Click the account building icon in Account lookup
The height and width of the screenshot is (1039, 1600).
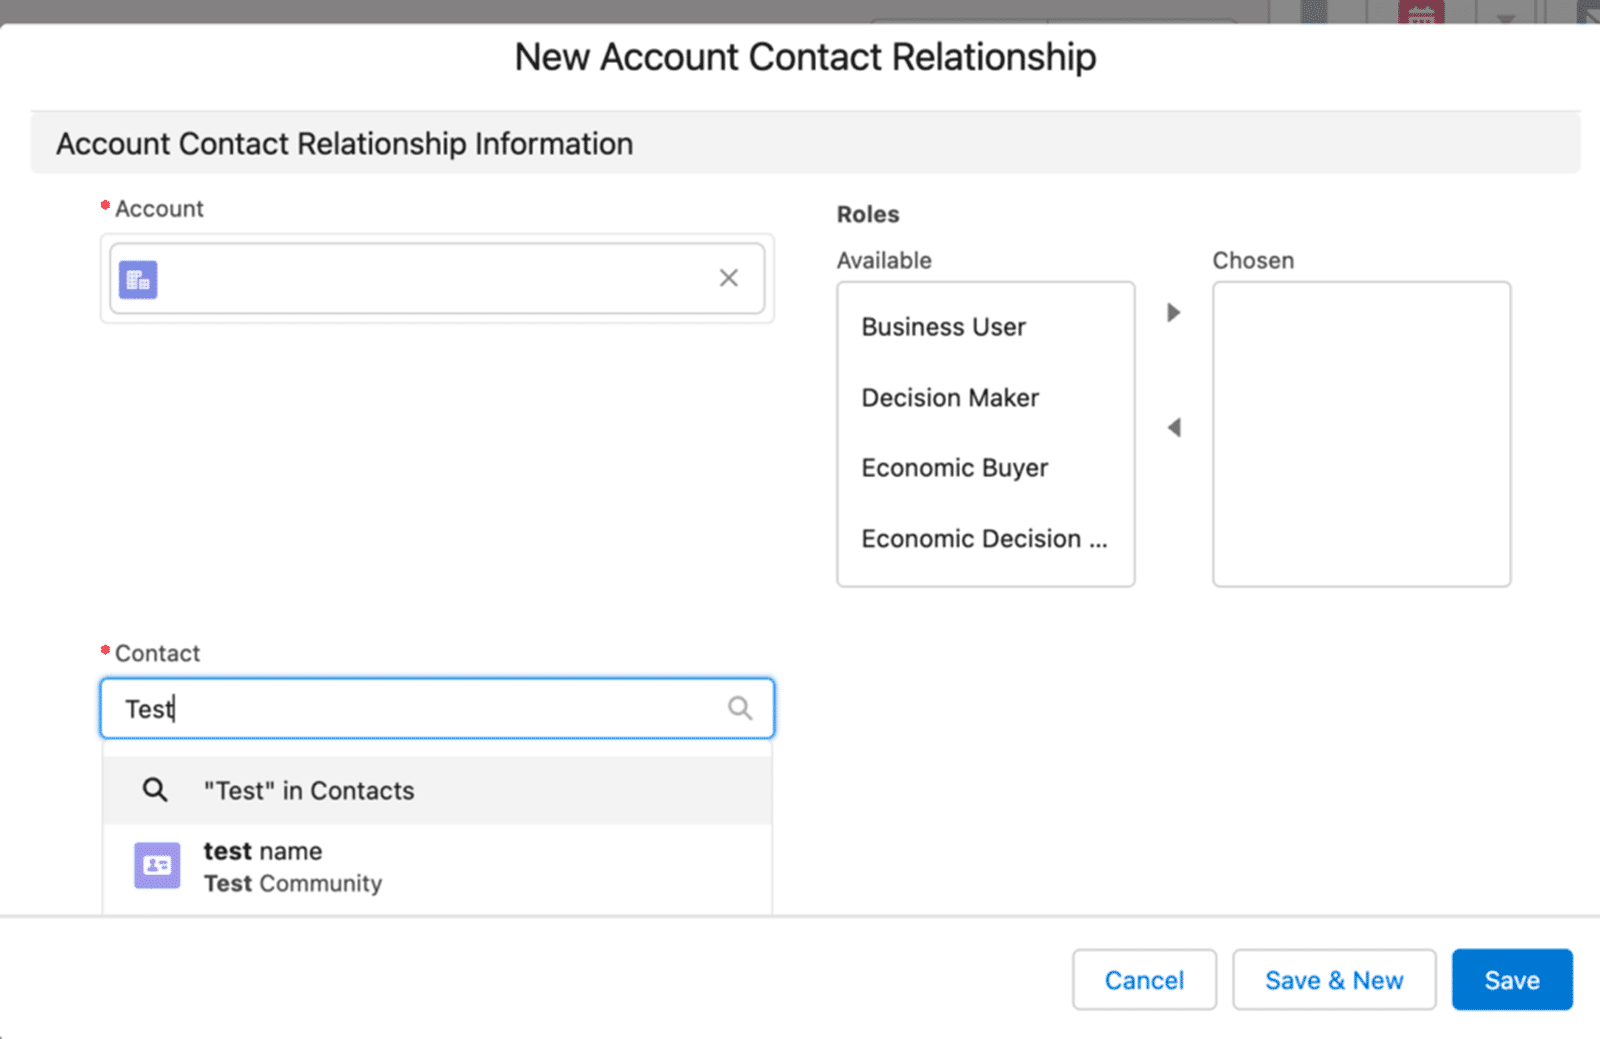pyautogui.click(x=139, y=279)
